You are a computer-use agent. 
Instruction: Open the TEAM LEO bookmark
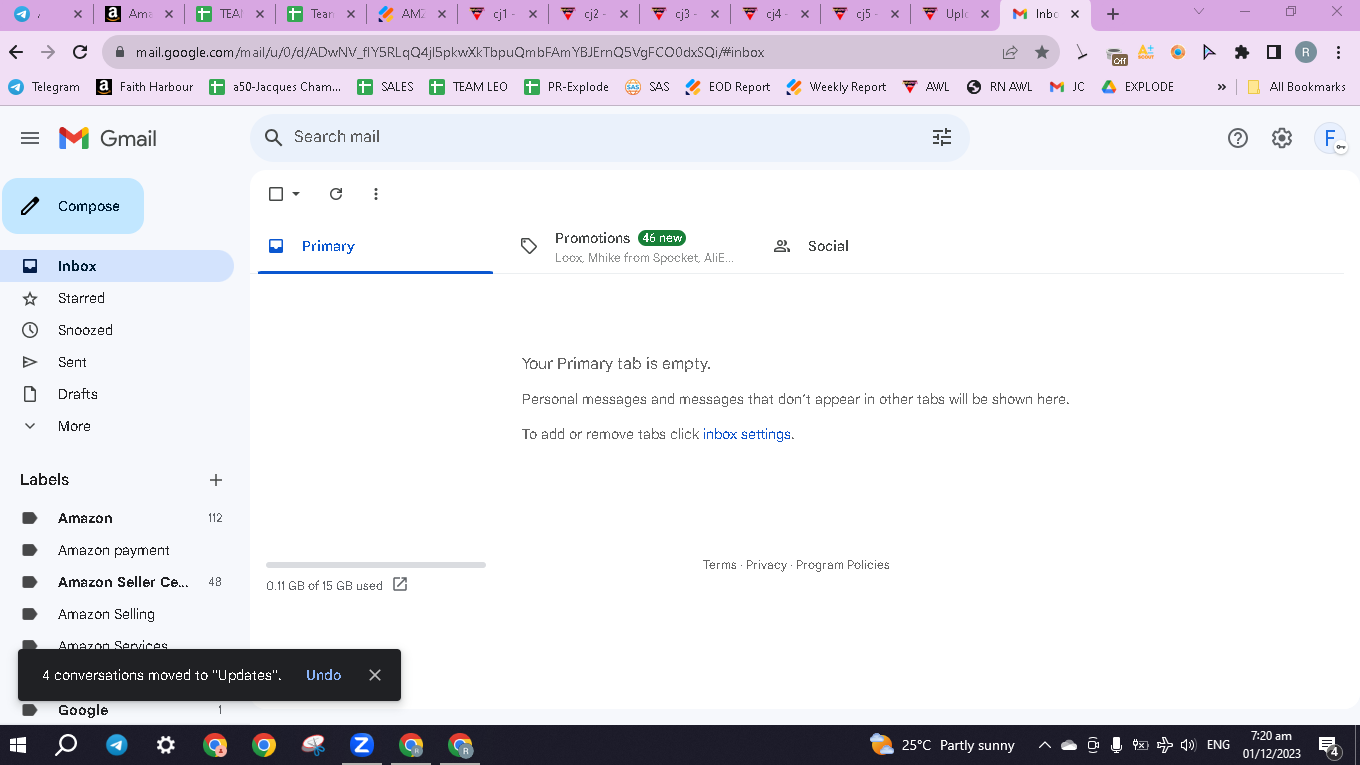[469, 87]
